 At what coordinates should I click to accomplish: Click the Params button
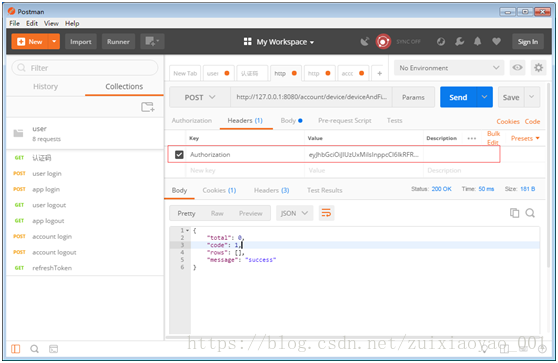413,97
